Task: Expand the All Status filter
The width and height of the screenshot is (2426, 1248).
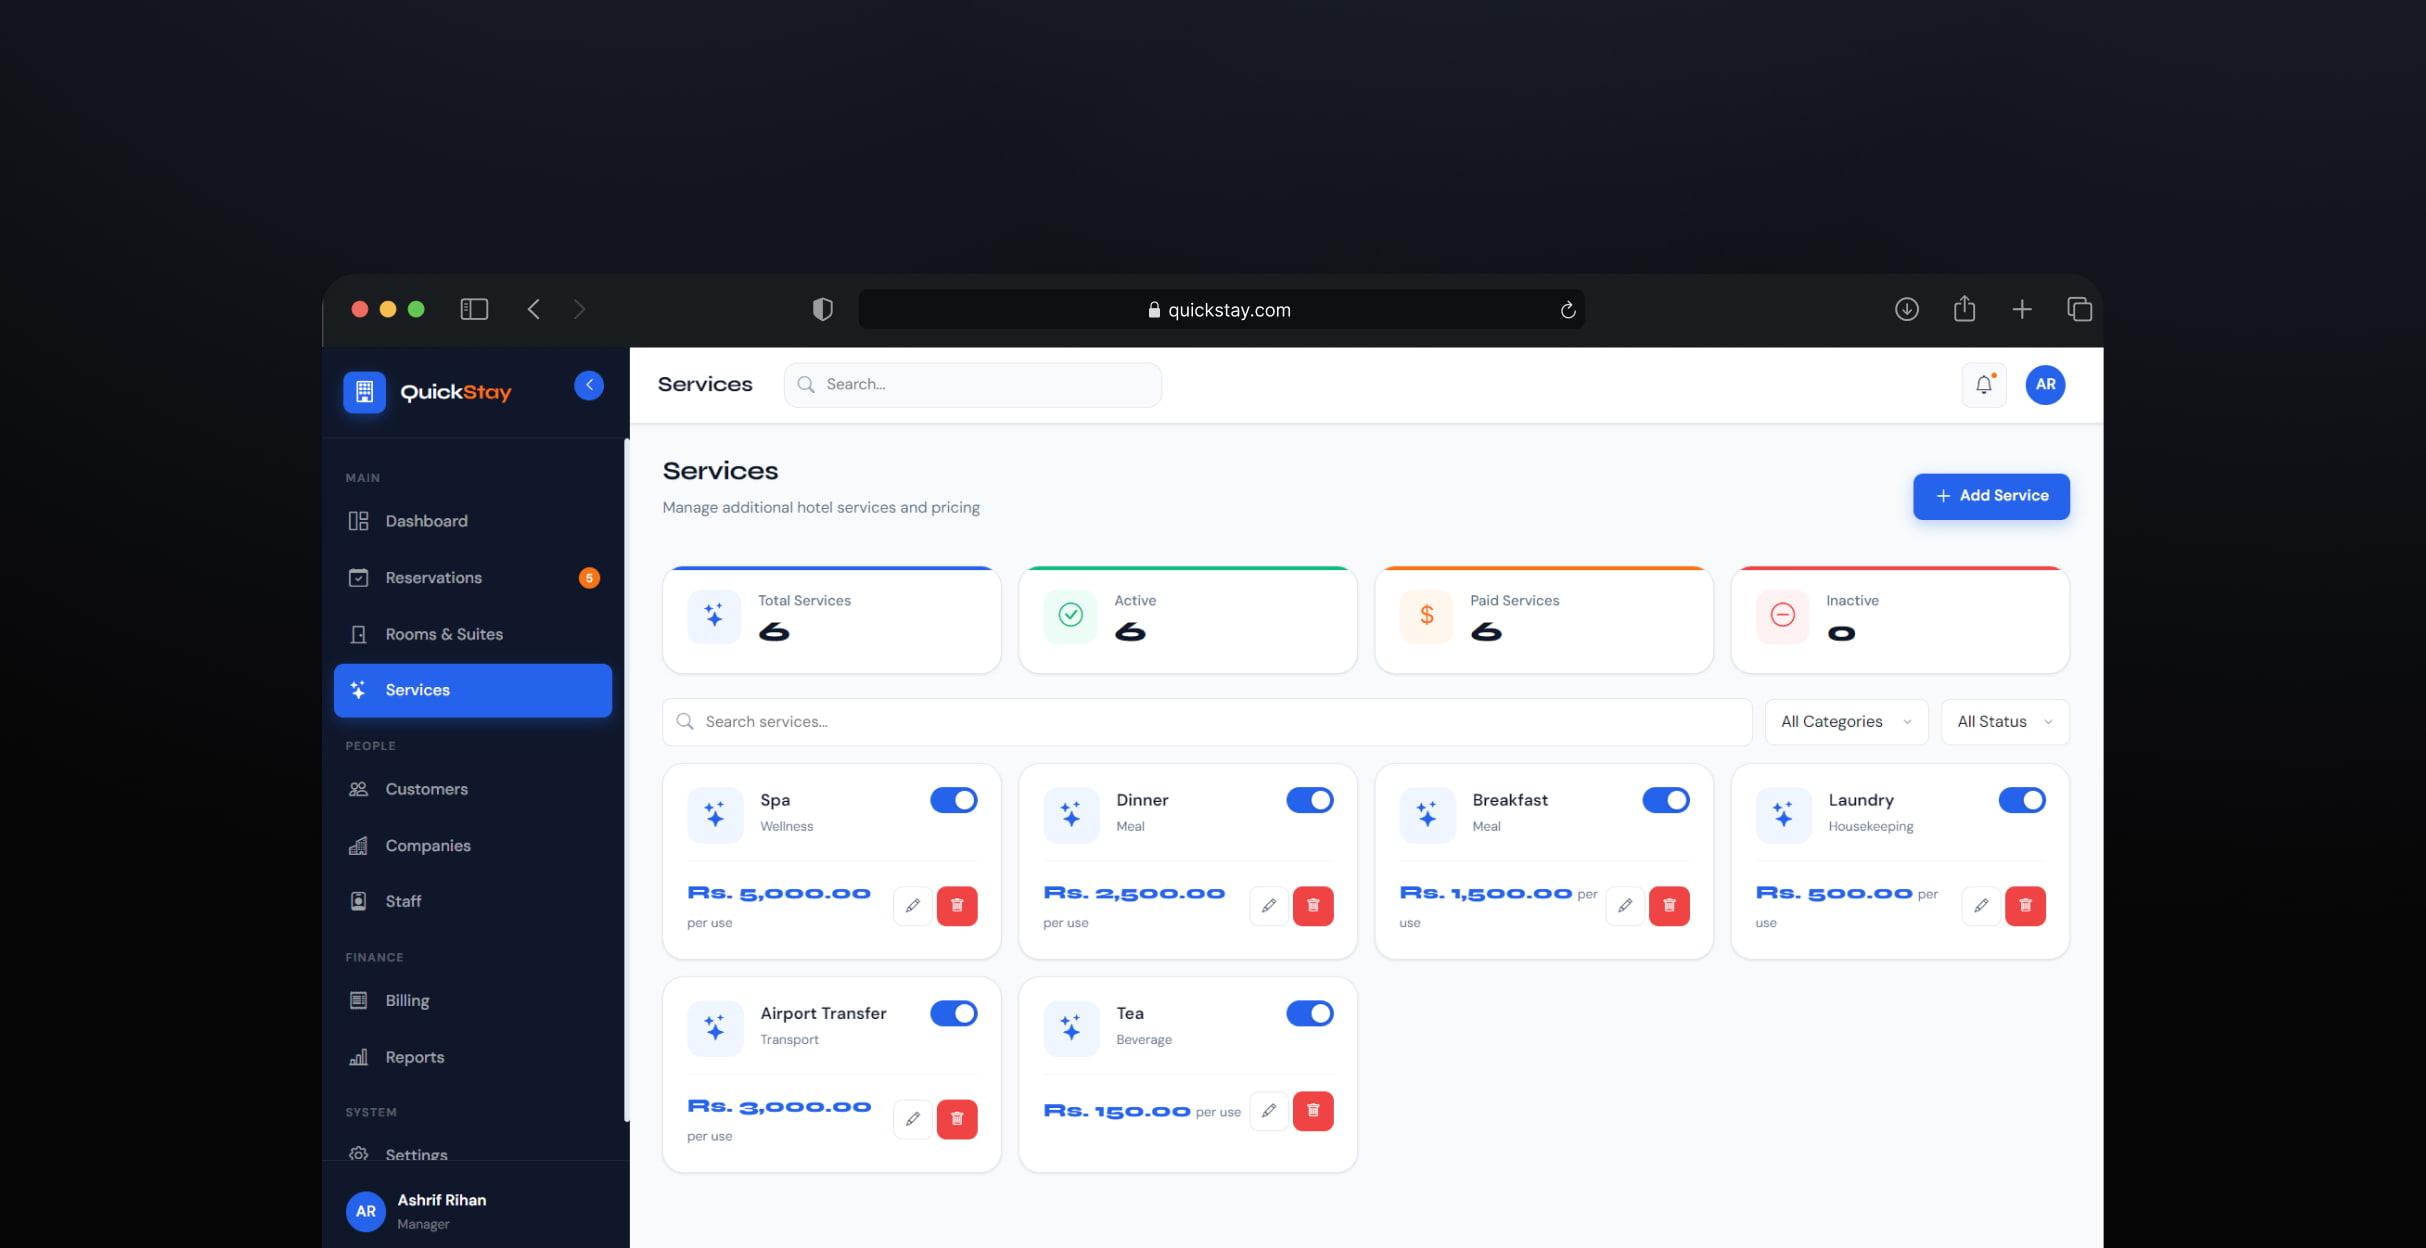Action: tap(2005, 722)
